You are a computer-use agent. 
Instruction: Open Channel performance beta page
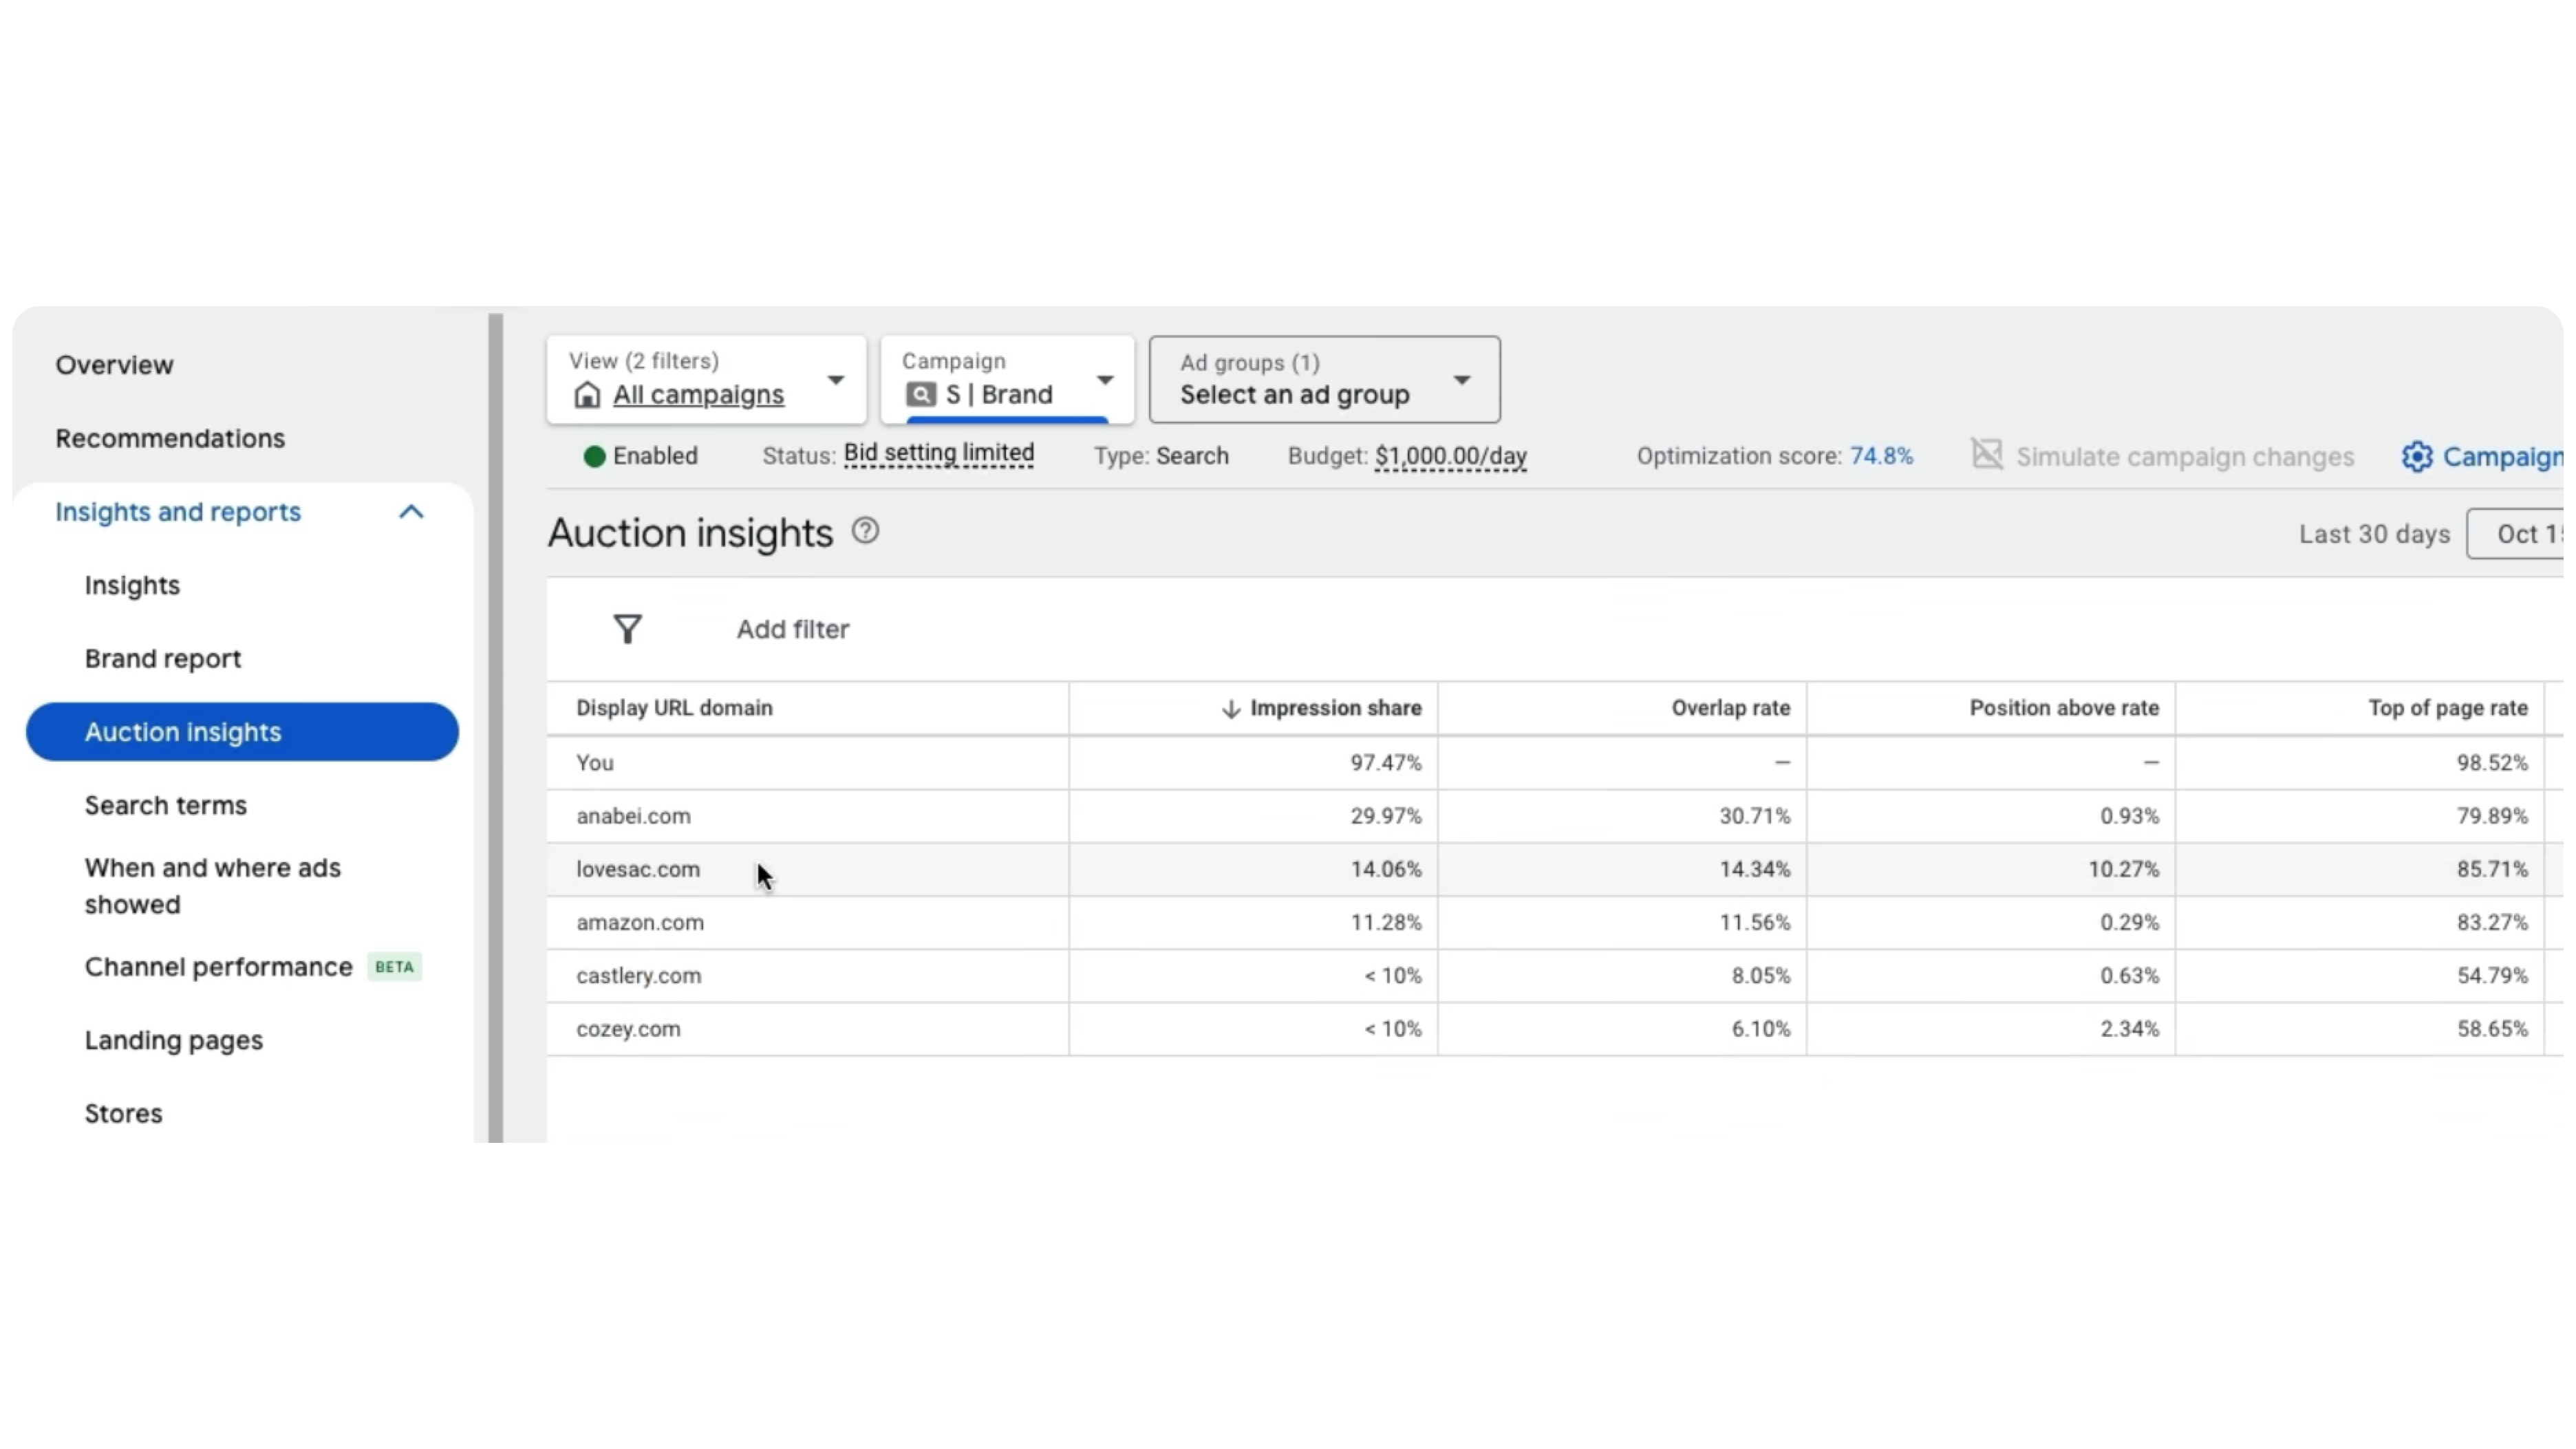[x=219, y=967]
